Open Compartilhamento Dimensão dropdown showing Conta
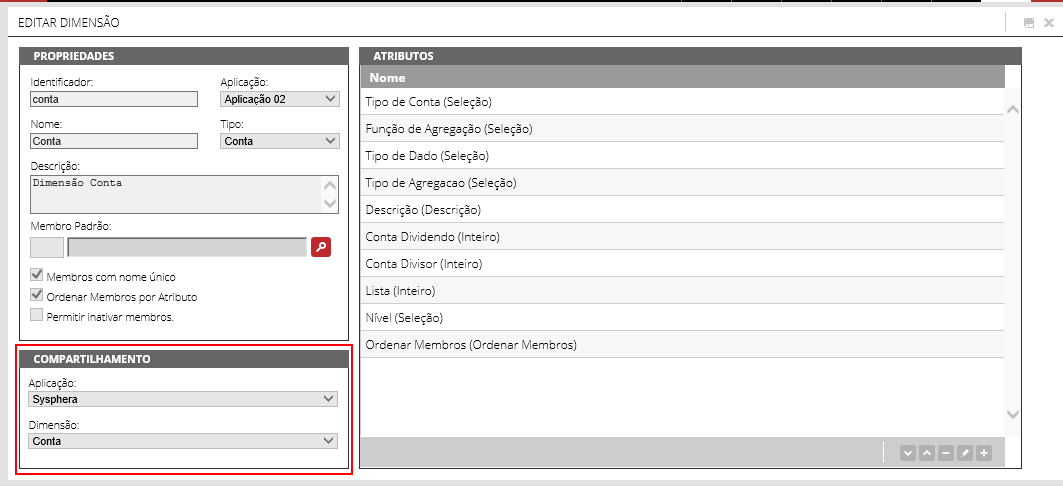The height and width of the screenshot is (486, 1063). point(183,441)
